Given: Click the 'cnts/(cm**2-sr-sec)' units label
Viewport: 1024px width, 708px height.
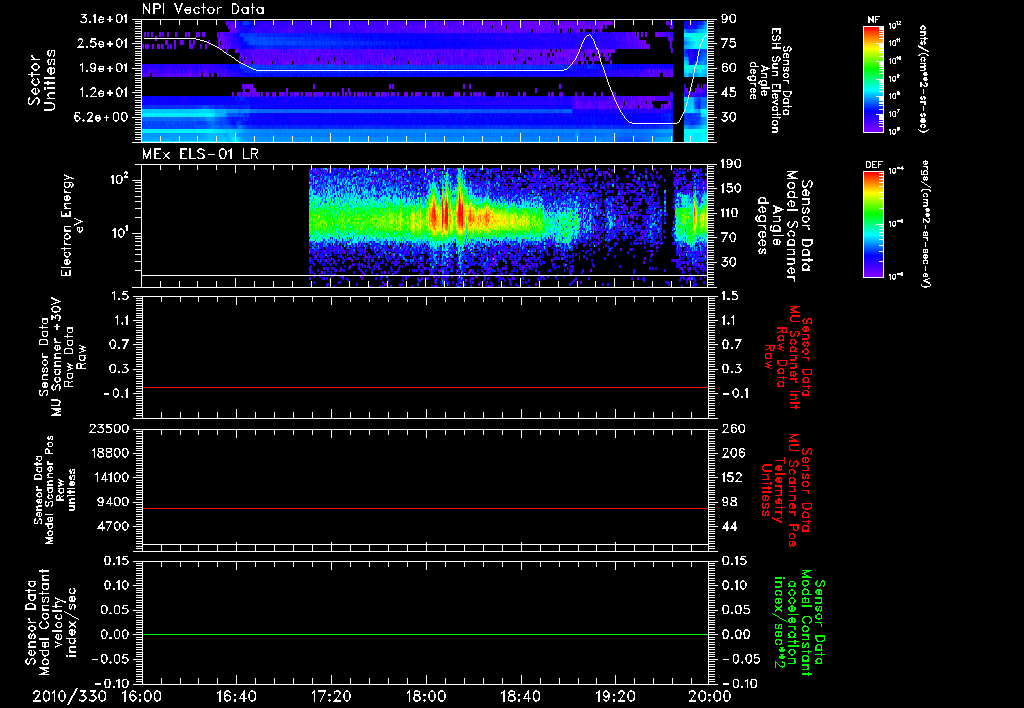Looking at the screenshot, I should pos(923,78).
